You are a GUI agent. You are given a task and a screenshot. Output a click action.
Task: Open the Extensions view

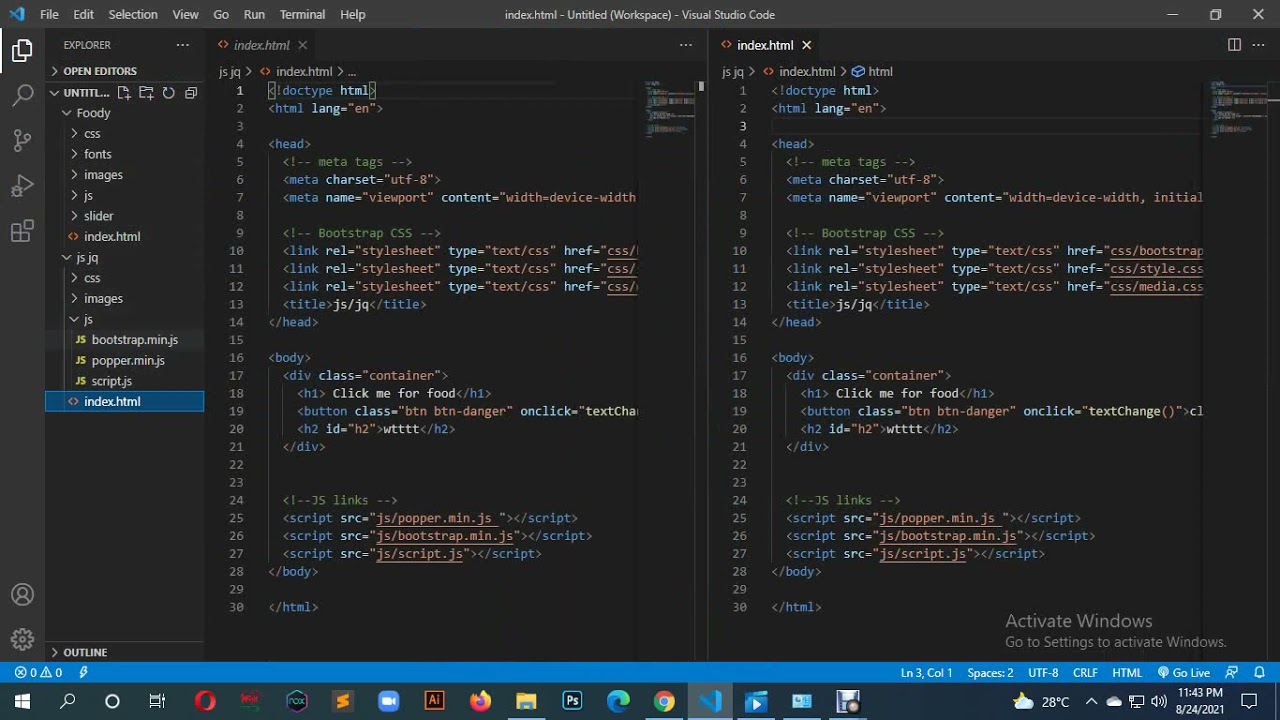[x=22, y=232]
